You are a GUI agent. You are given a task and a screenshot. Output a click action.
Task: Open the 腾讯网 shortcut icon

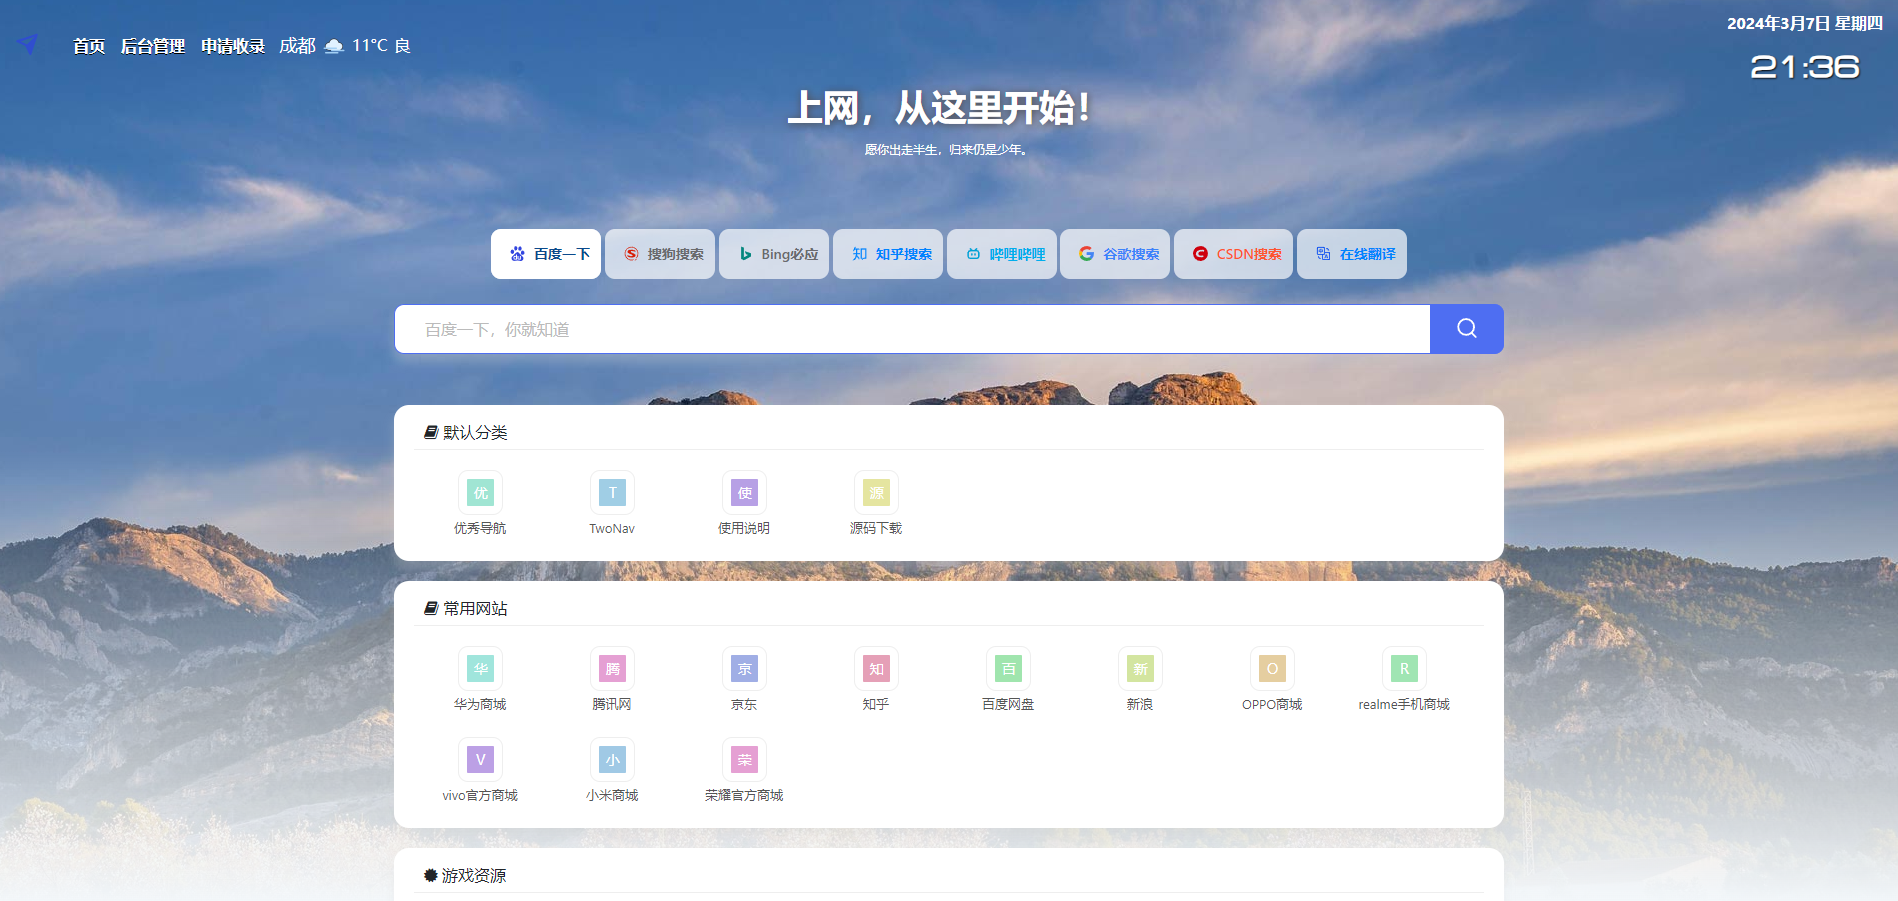(x=612, y=669)
